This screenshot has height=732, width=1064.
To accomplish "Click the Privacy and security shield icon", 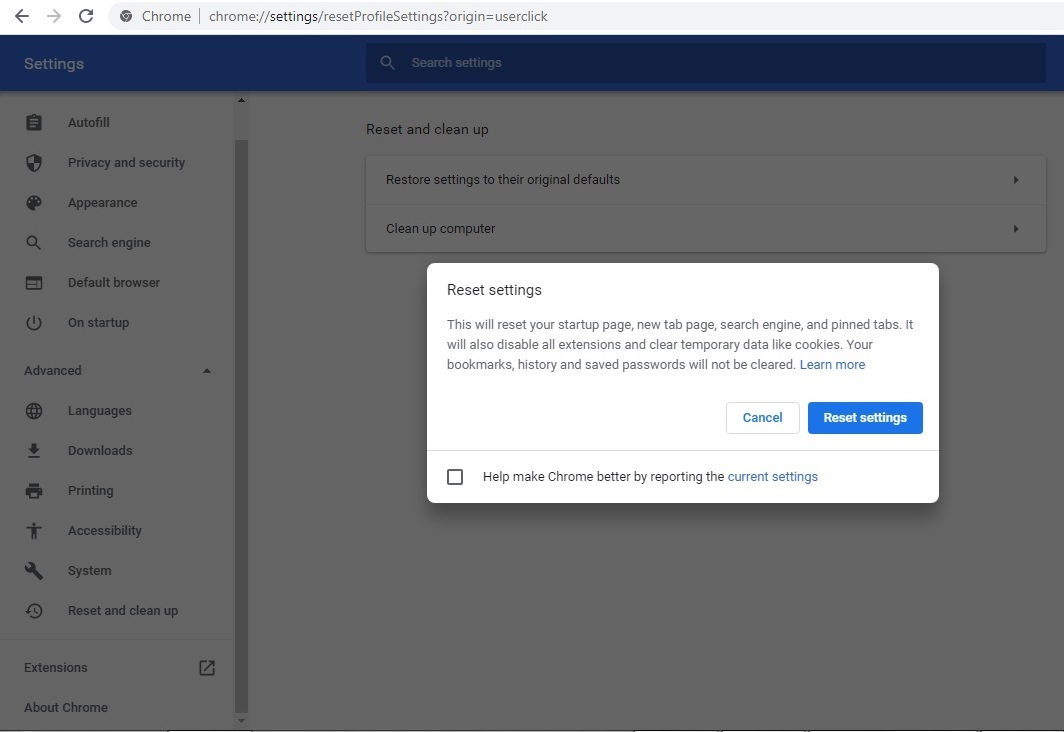I will 34,163.
